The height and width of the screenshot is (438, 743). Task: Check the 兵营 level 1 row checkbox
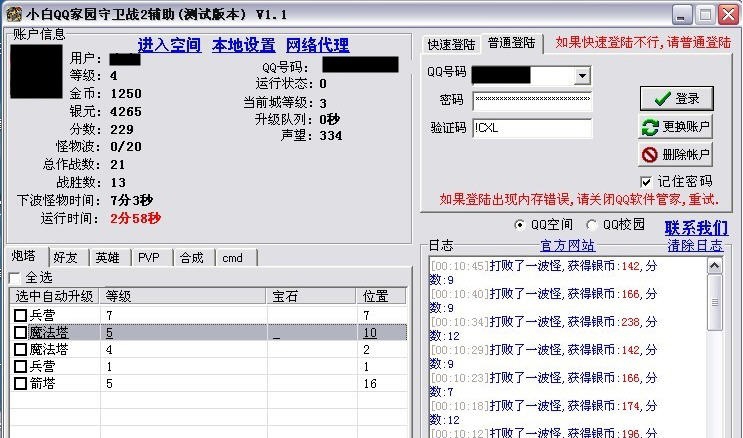pos(20,366)
